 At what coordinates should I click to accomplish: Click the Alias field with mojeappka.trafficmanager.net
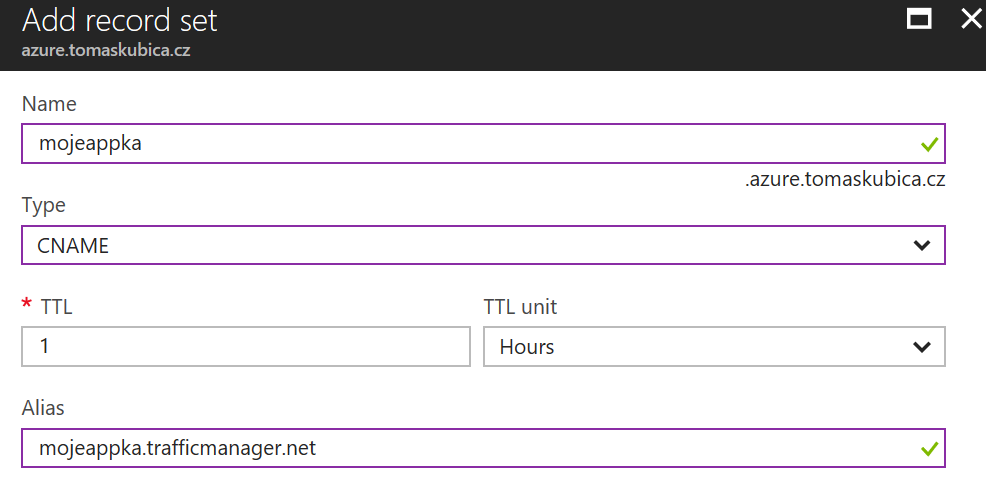[x=483, y=448]
